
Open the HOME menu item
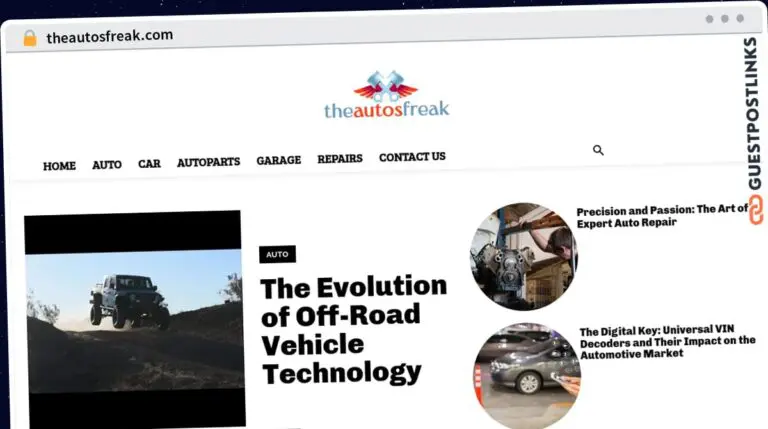click(x=59, y=166)
